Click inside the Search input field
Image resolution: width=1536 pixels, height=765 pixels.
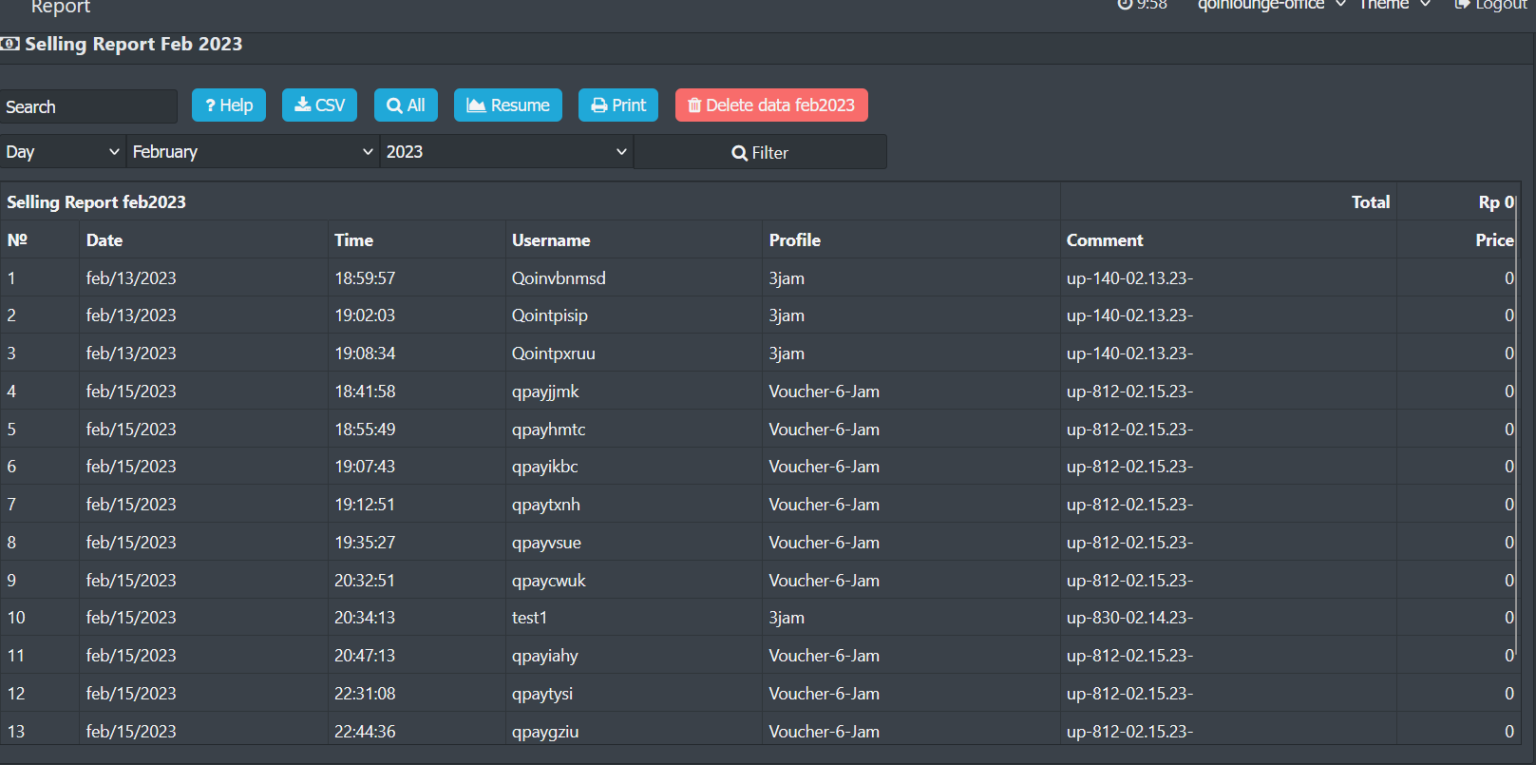88,106
